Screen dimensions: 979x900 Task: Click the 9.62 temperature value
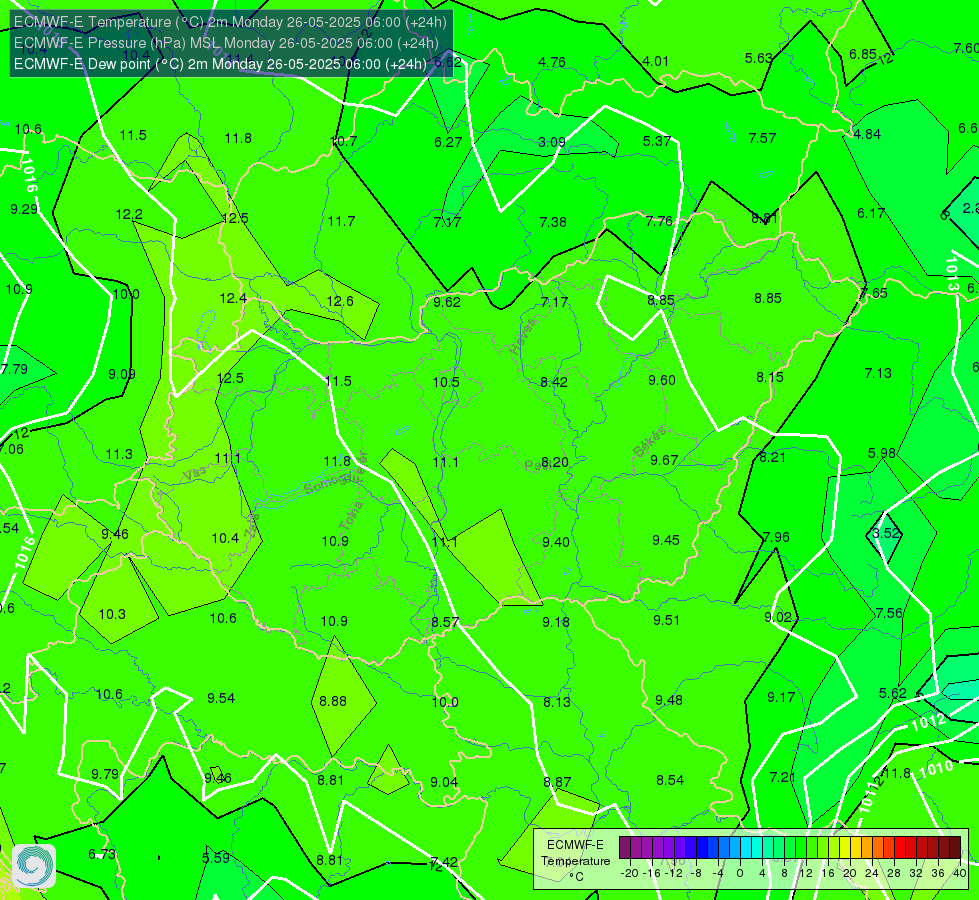[x=447, y=302]
